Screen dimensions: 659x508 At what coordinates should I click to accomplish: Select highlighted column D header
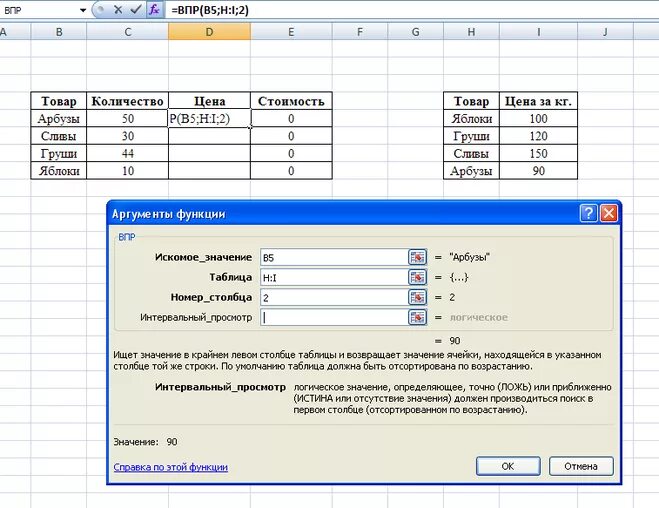[x=209, y=32]
